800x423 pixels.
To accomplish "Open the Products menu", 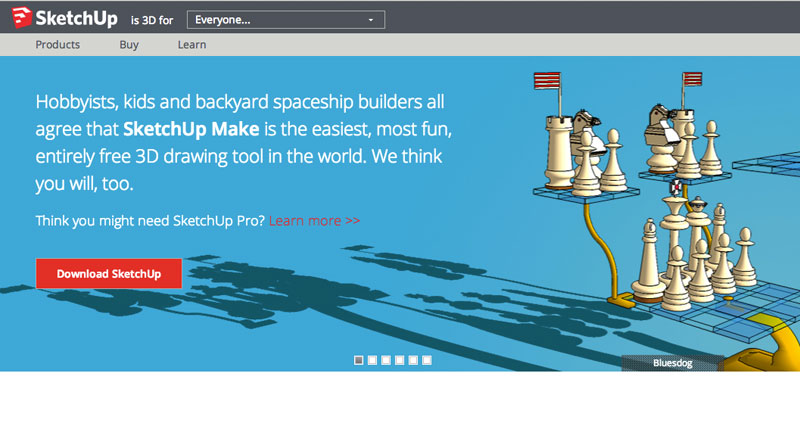I will pos(58,45).
